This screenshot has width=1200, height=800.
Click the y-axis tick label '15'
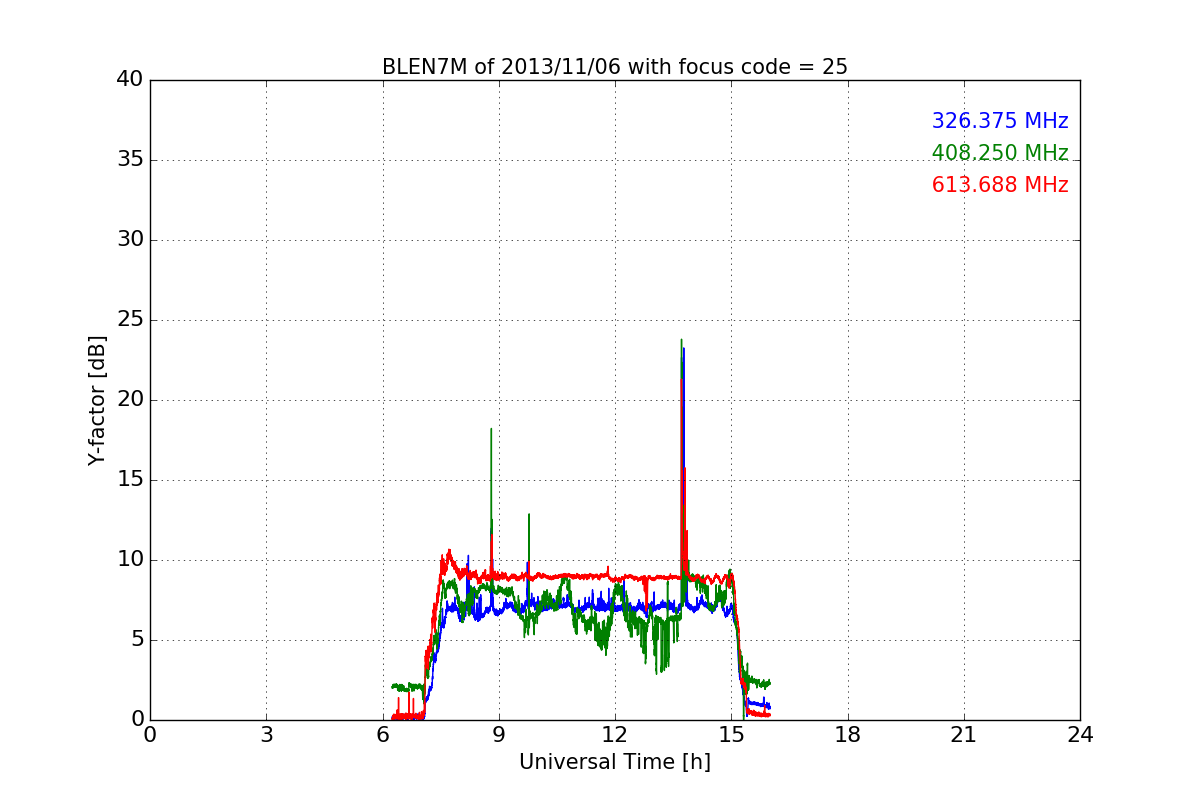[x=130, y=480]
